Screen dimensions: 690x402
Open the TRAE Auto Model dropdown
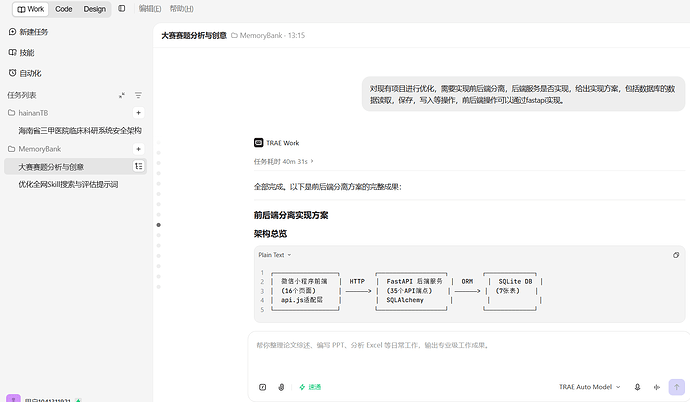coord(590,387)
